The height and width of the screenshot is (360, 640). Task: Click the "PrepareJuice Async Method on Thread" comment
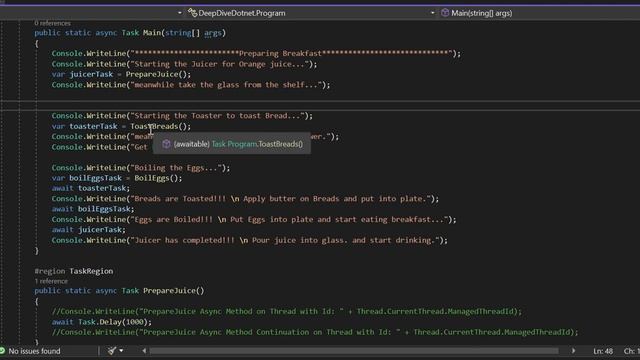coord(287,311)
